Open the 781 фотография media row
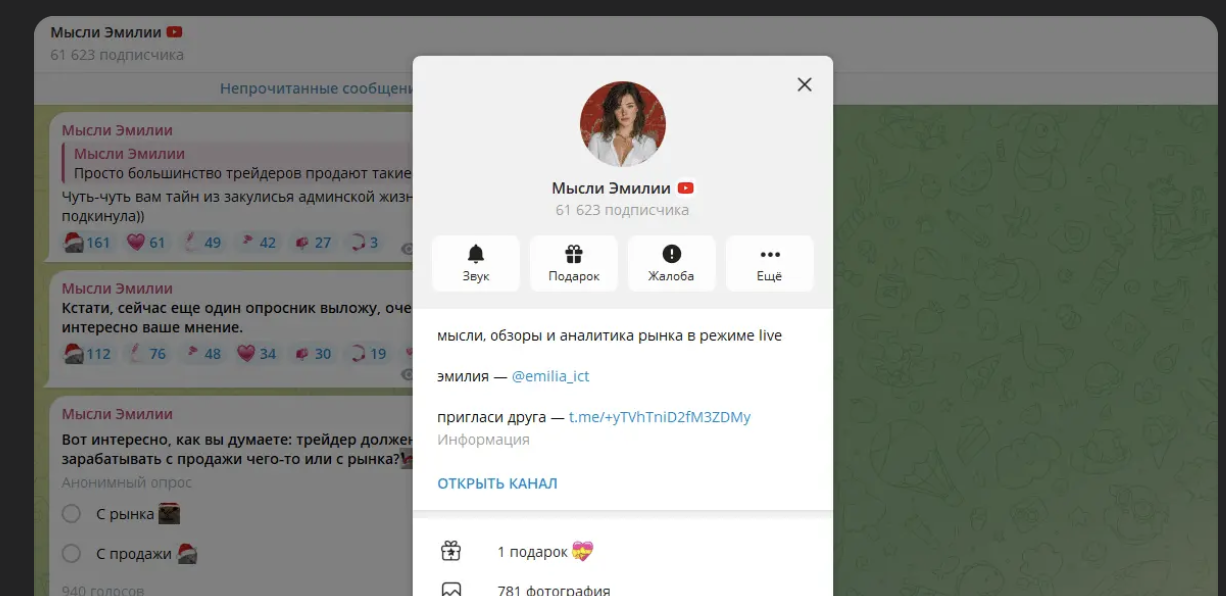 [553, 590]
